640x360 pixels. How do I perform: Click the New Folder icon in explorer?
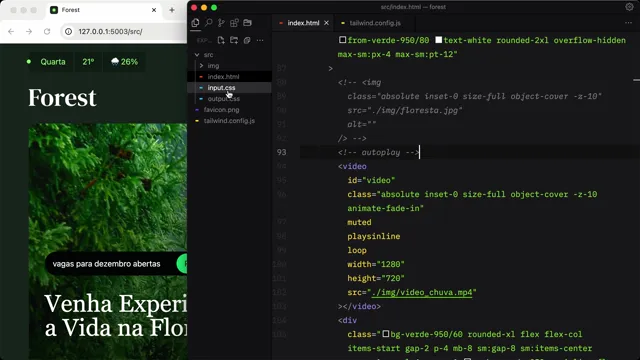[234, 40]
